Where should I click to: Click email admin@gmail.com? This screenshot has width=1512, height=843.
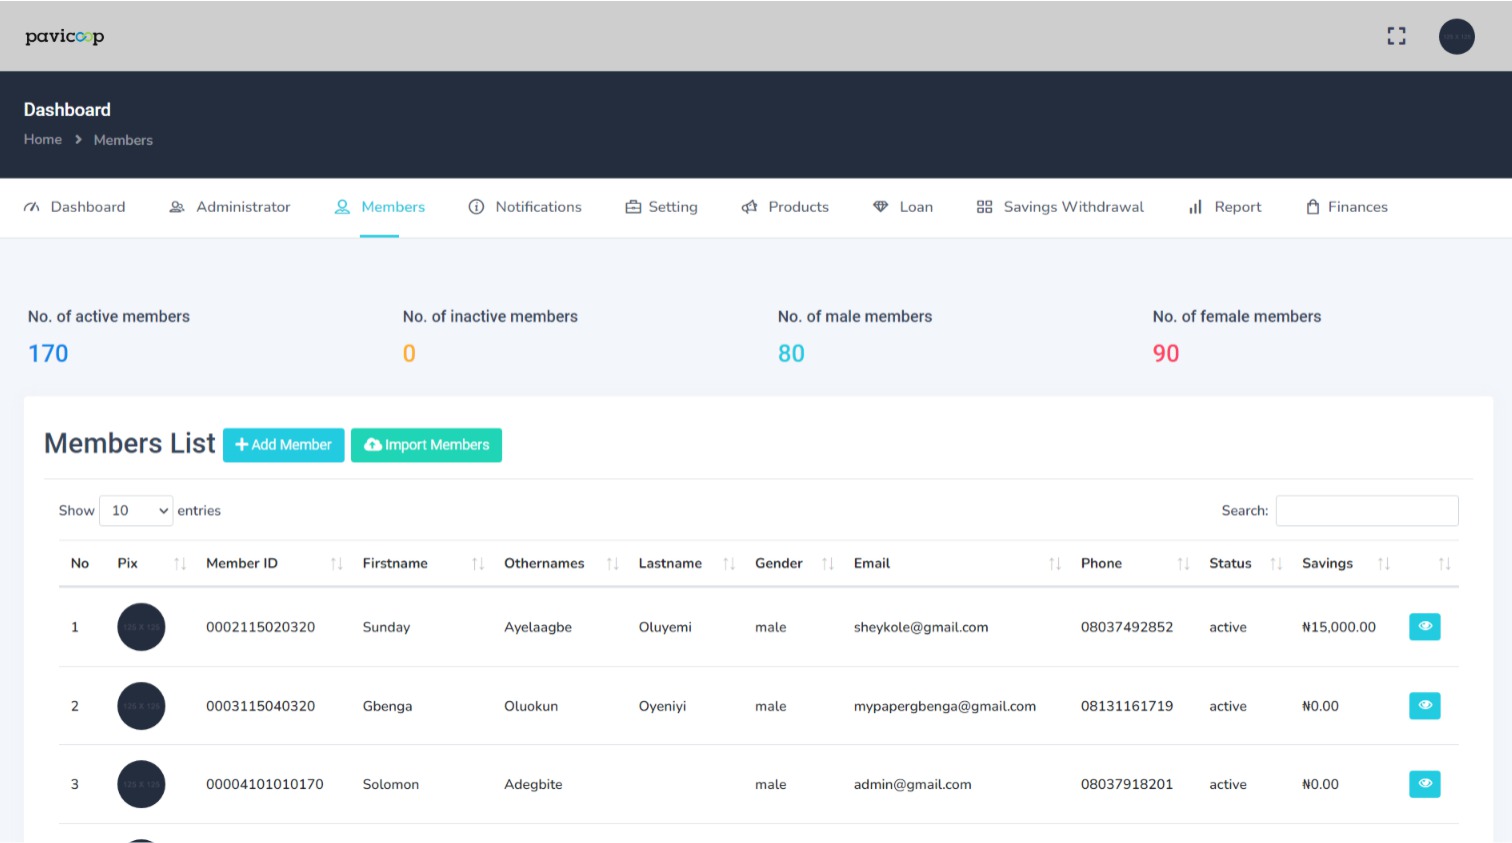coord(913,784)
